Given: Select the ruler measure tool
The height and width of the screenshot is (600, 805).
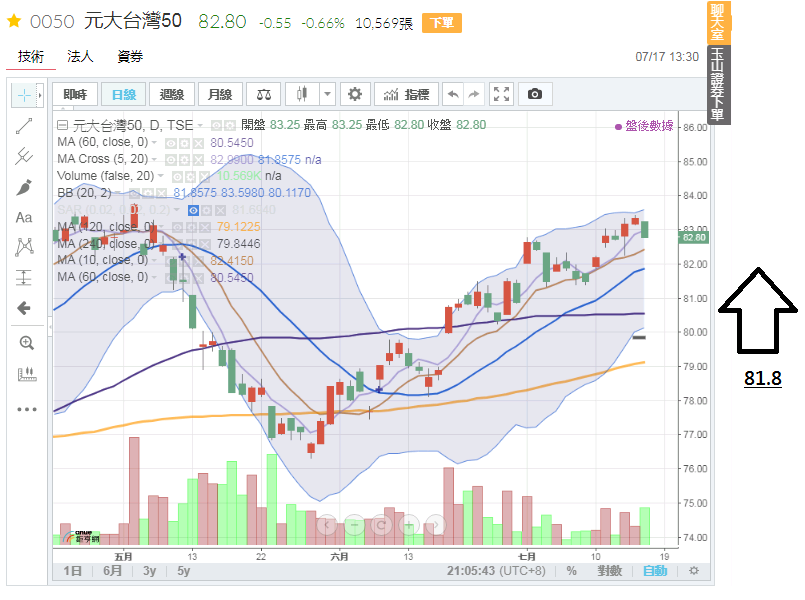Looking at the screenshot, I should [27, 374].
